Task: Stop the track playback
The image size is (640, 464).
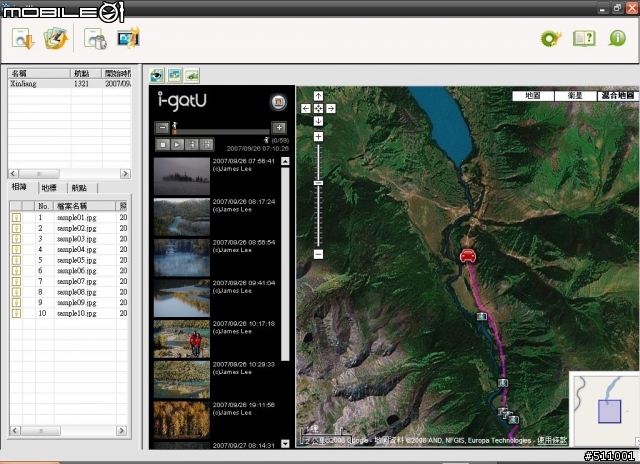Action: [162, 144]
